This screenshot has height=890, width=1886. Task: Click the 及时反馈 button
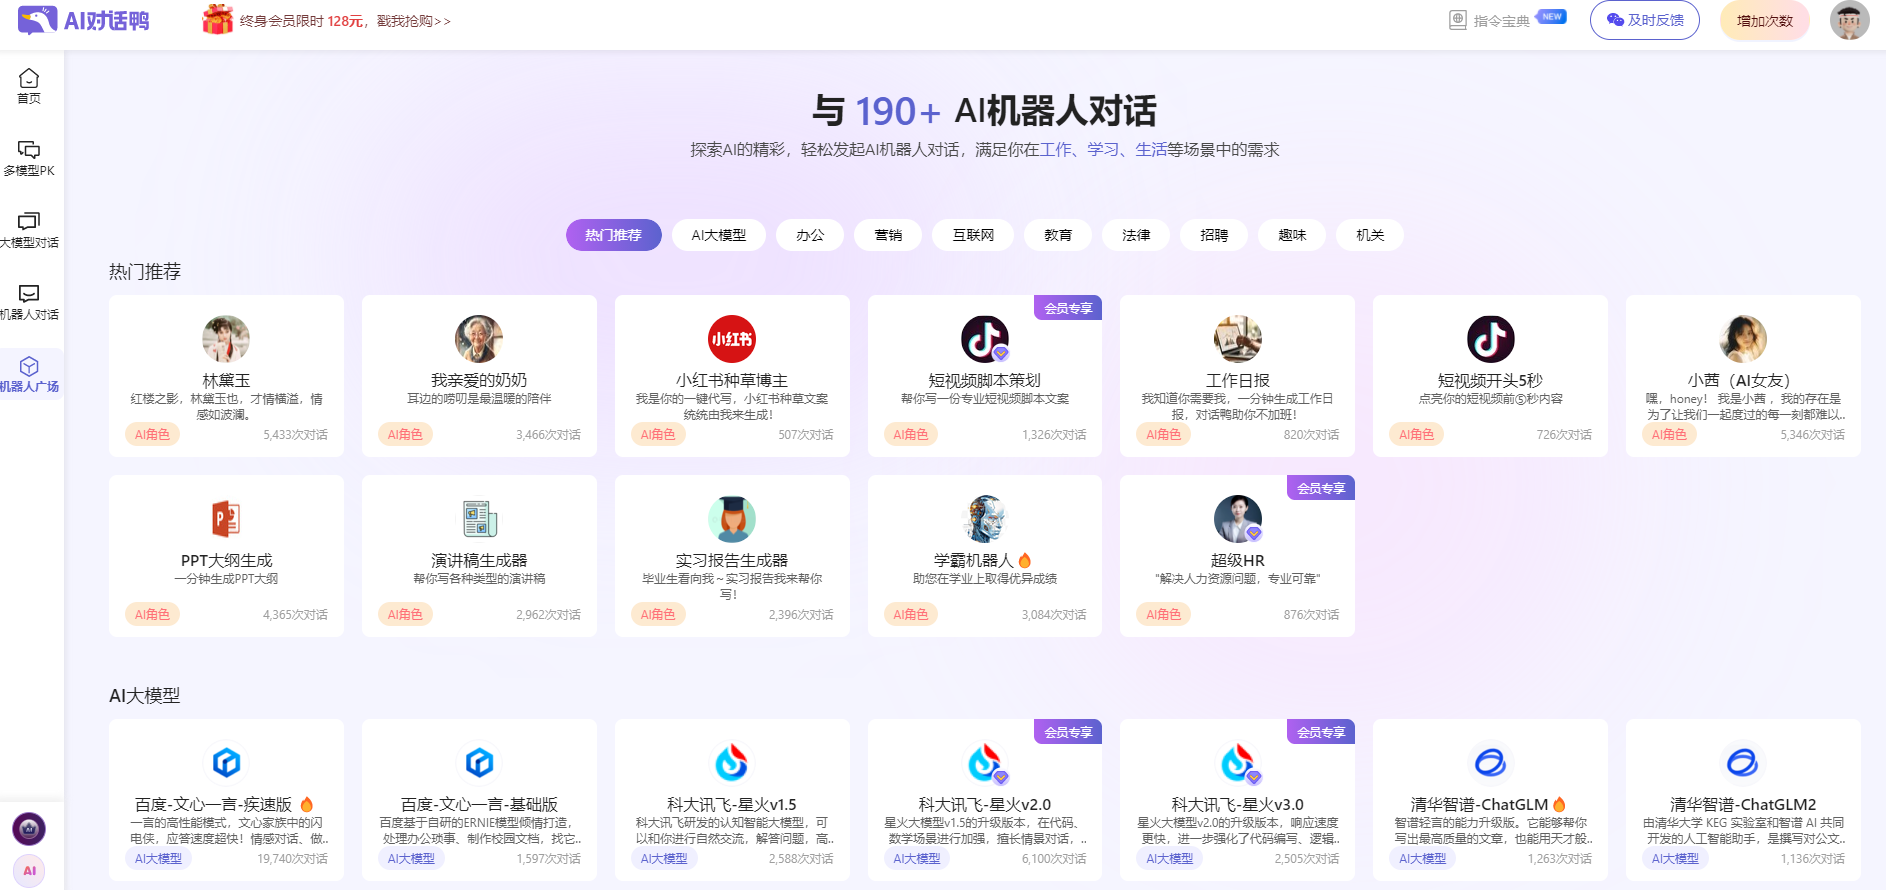[x=1645, y=20]
